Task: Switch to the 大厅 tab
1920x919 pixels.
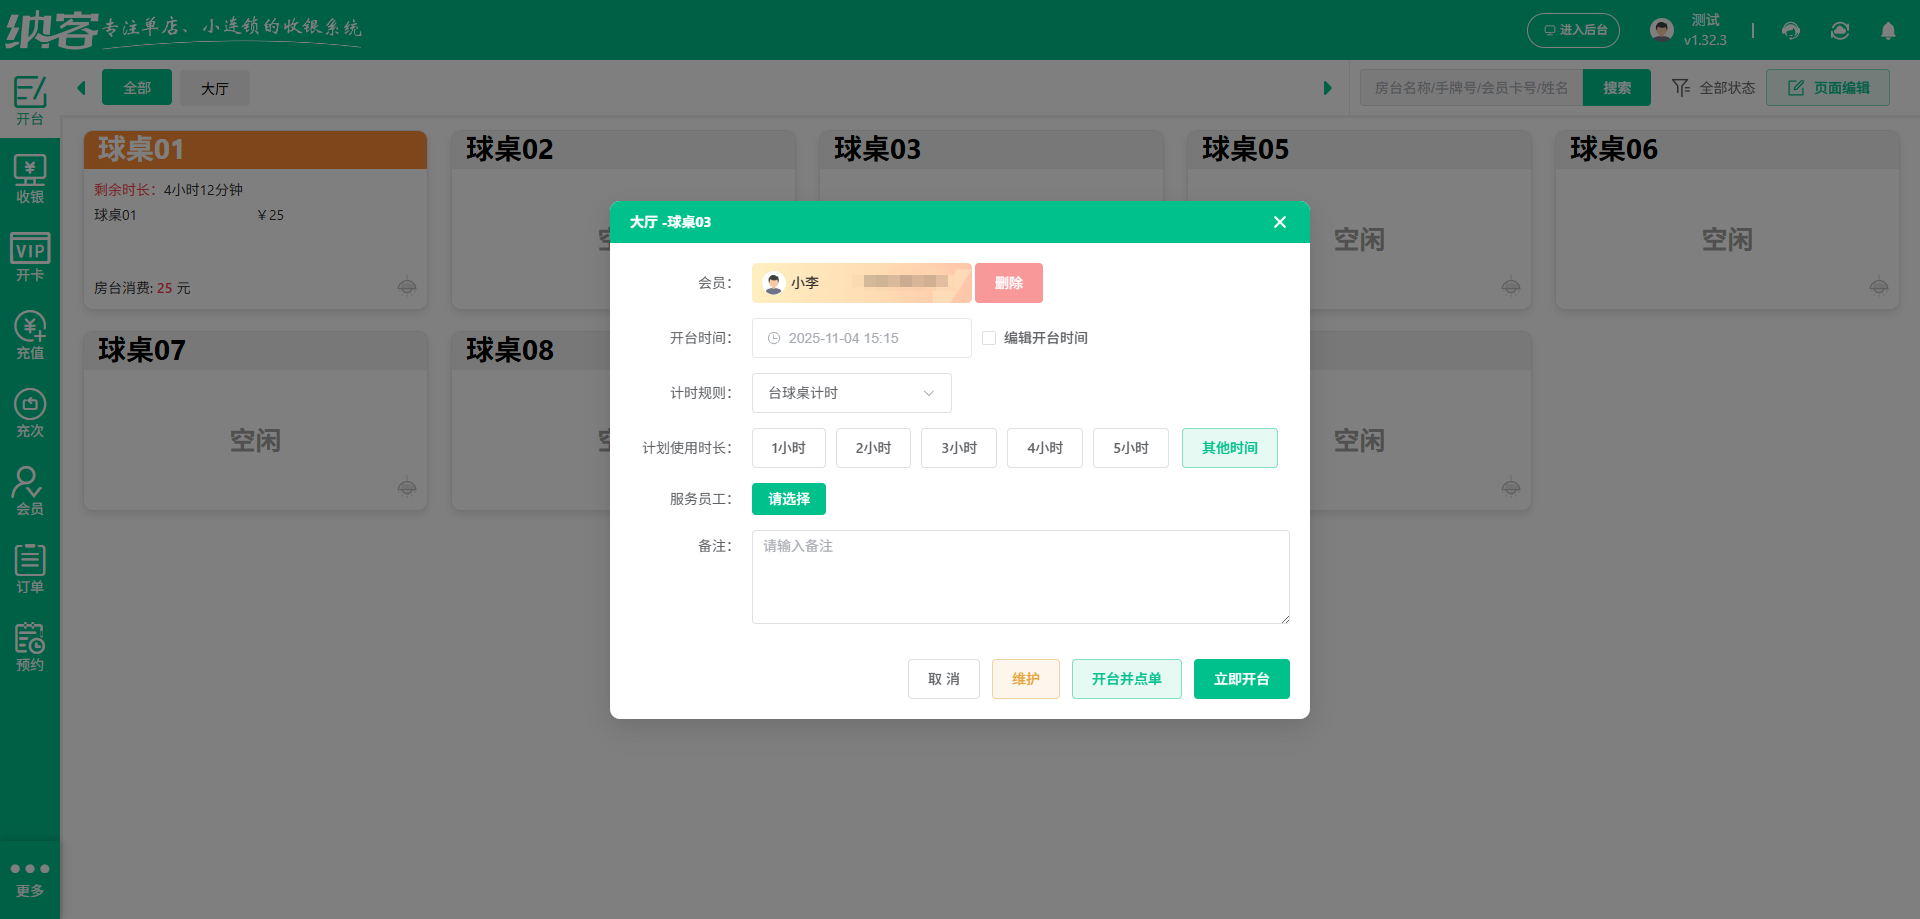Action: (x=214, y=88)
